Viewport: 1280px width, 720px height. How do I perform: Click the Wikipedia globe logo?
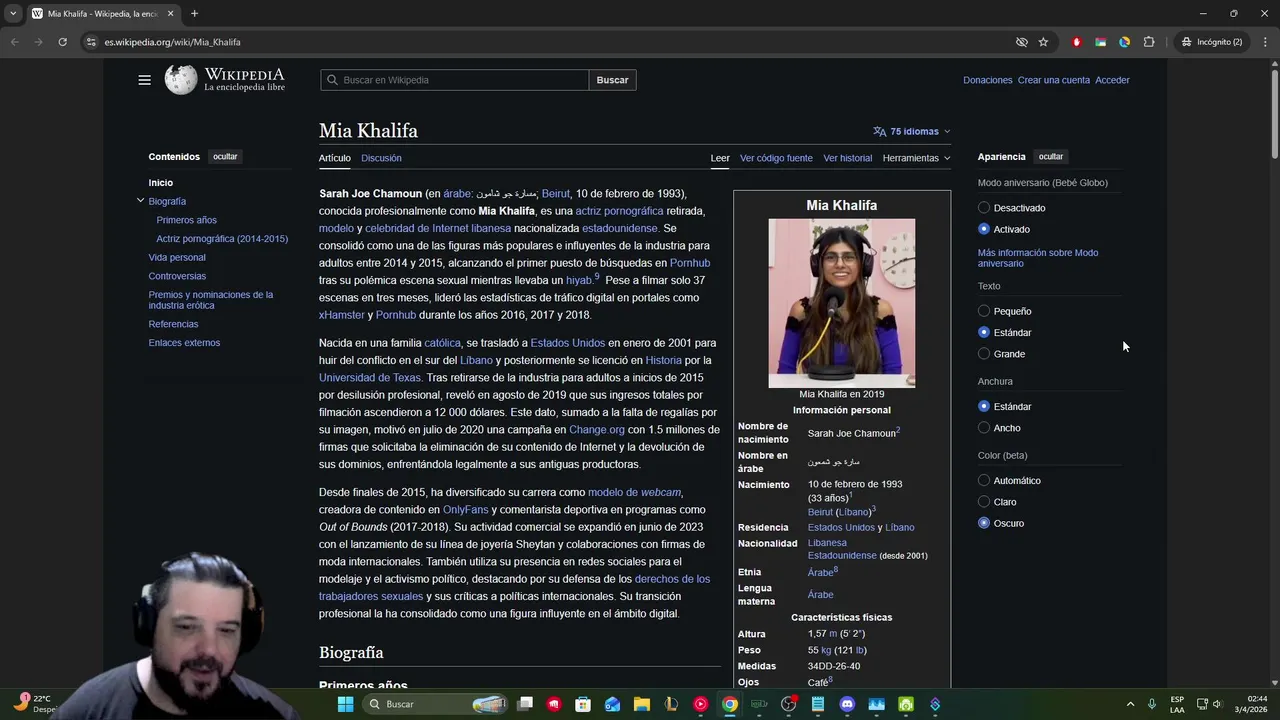click(181, 80)
